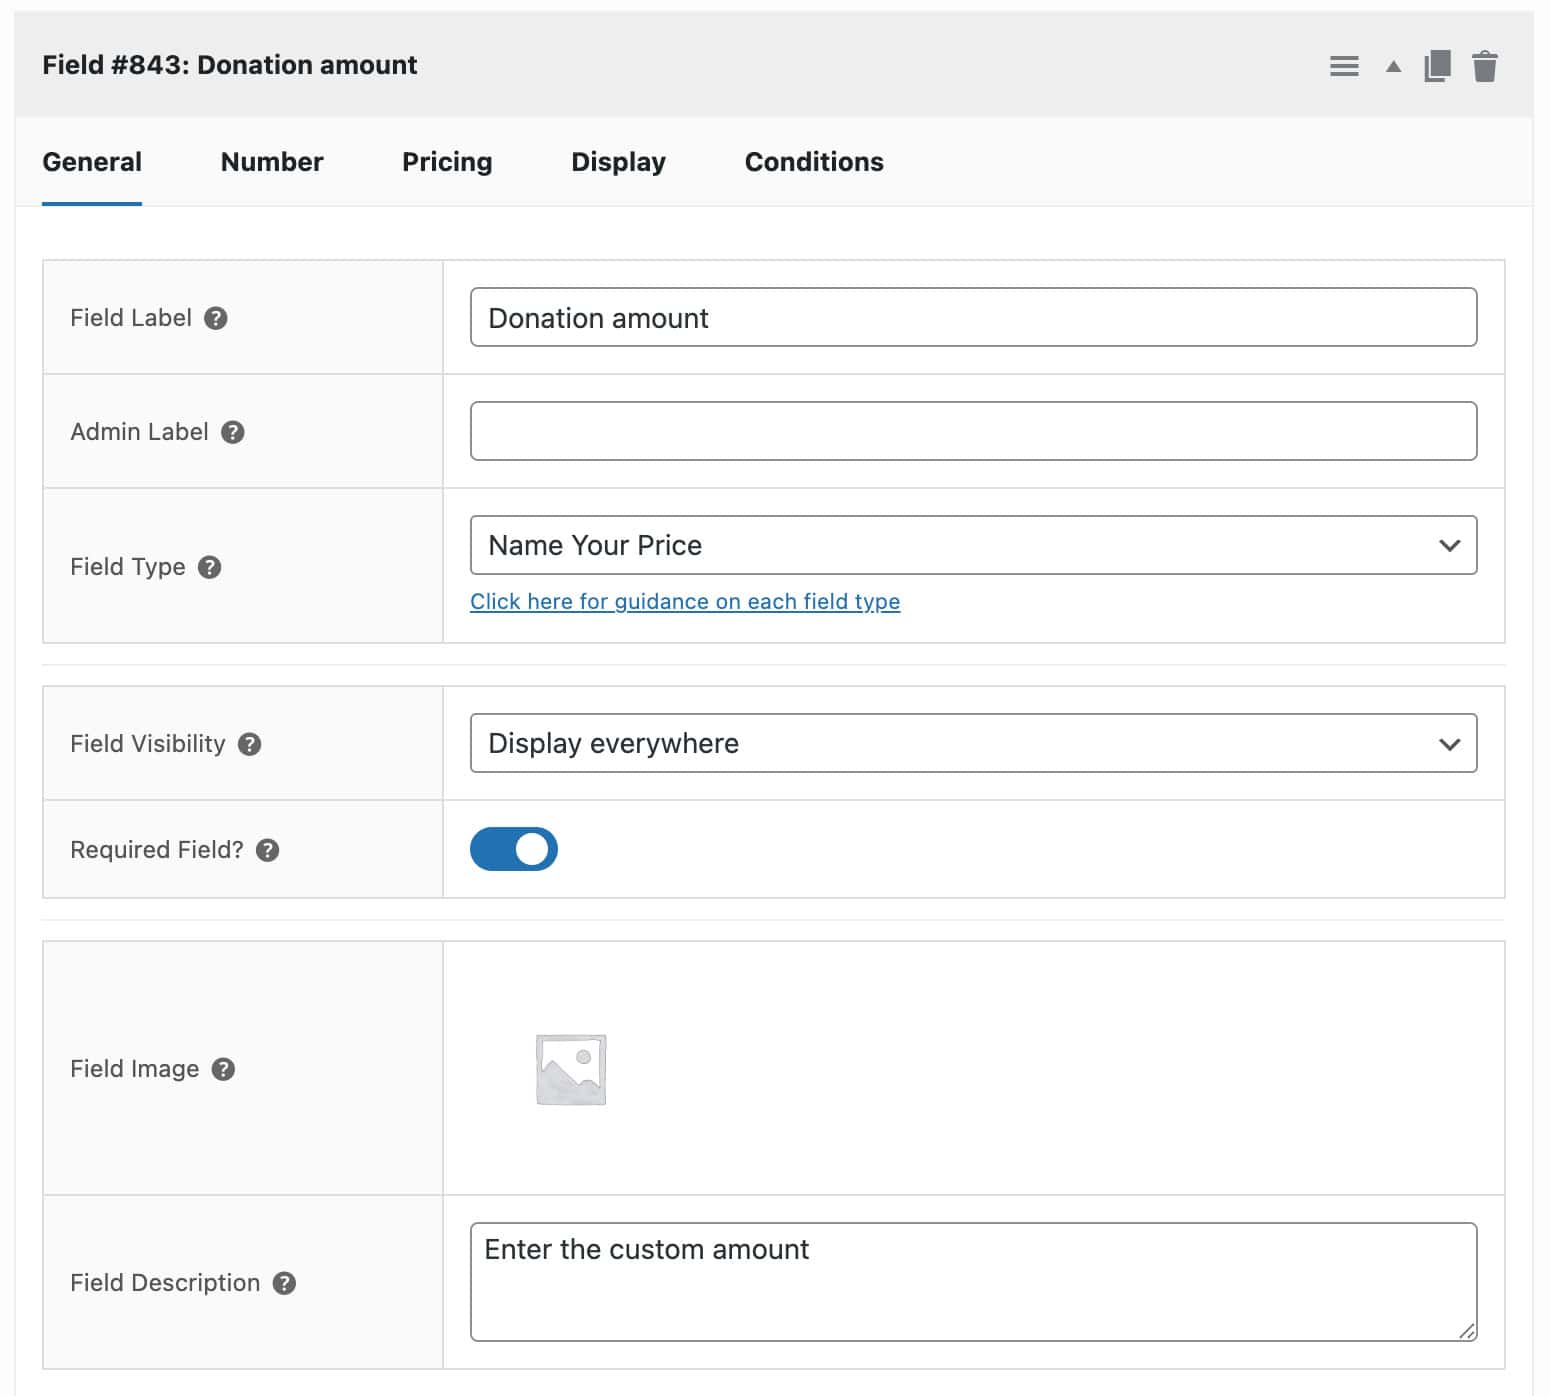Click the Field Image question mark icon
The width and height of the screenshot is (1550, 1396).
(224, 1068)
